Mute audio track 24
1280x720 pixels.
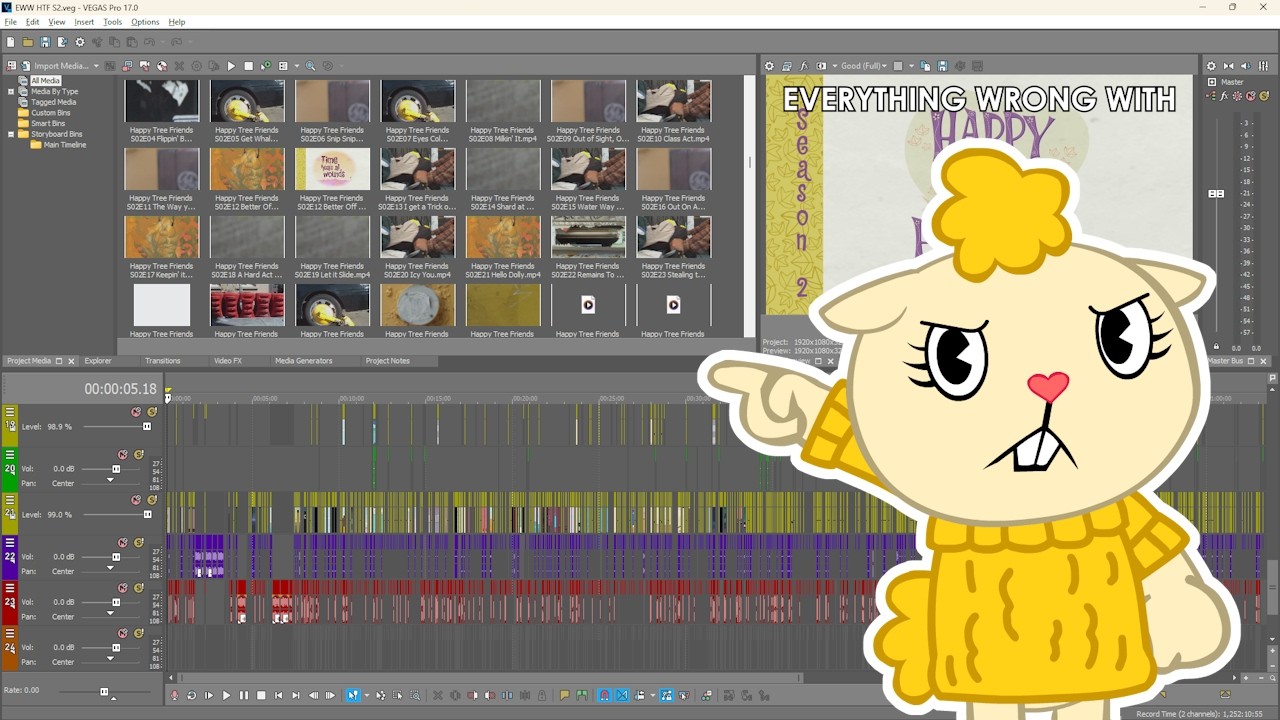click(123, 633)
